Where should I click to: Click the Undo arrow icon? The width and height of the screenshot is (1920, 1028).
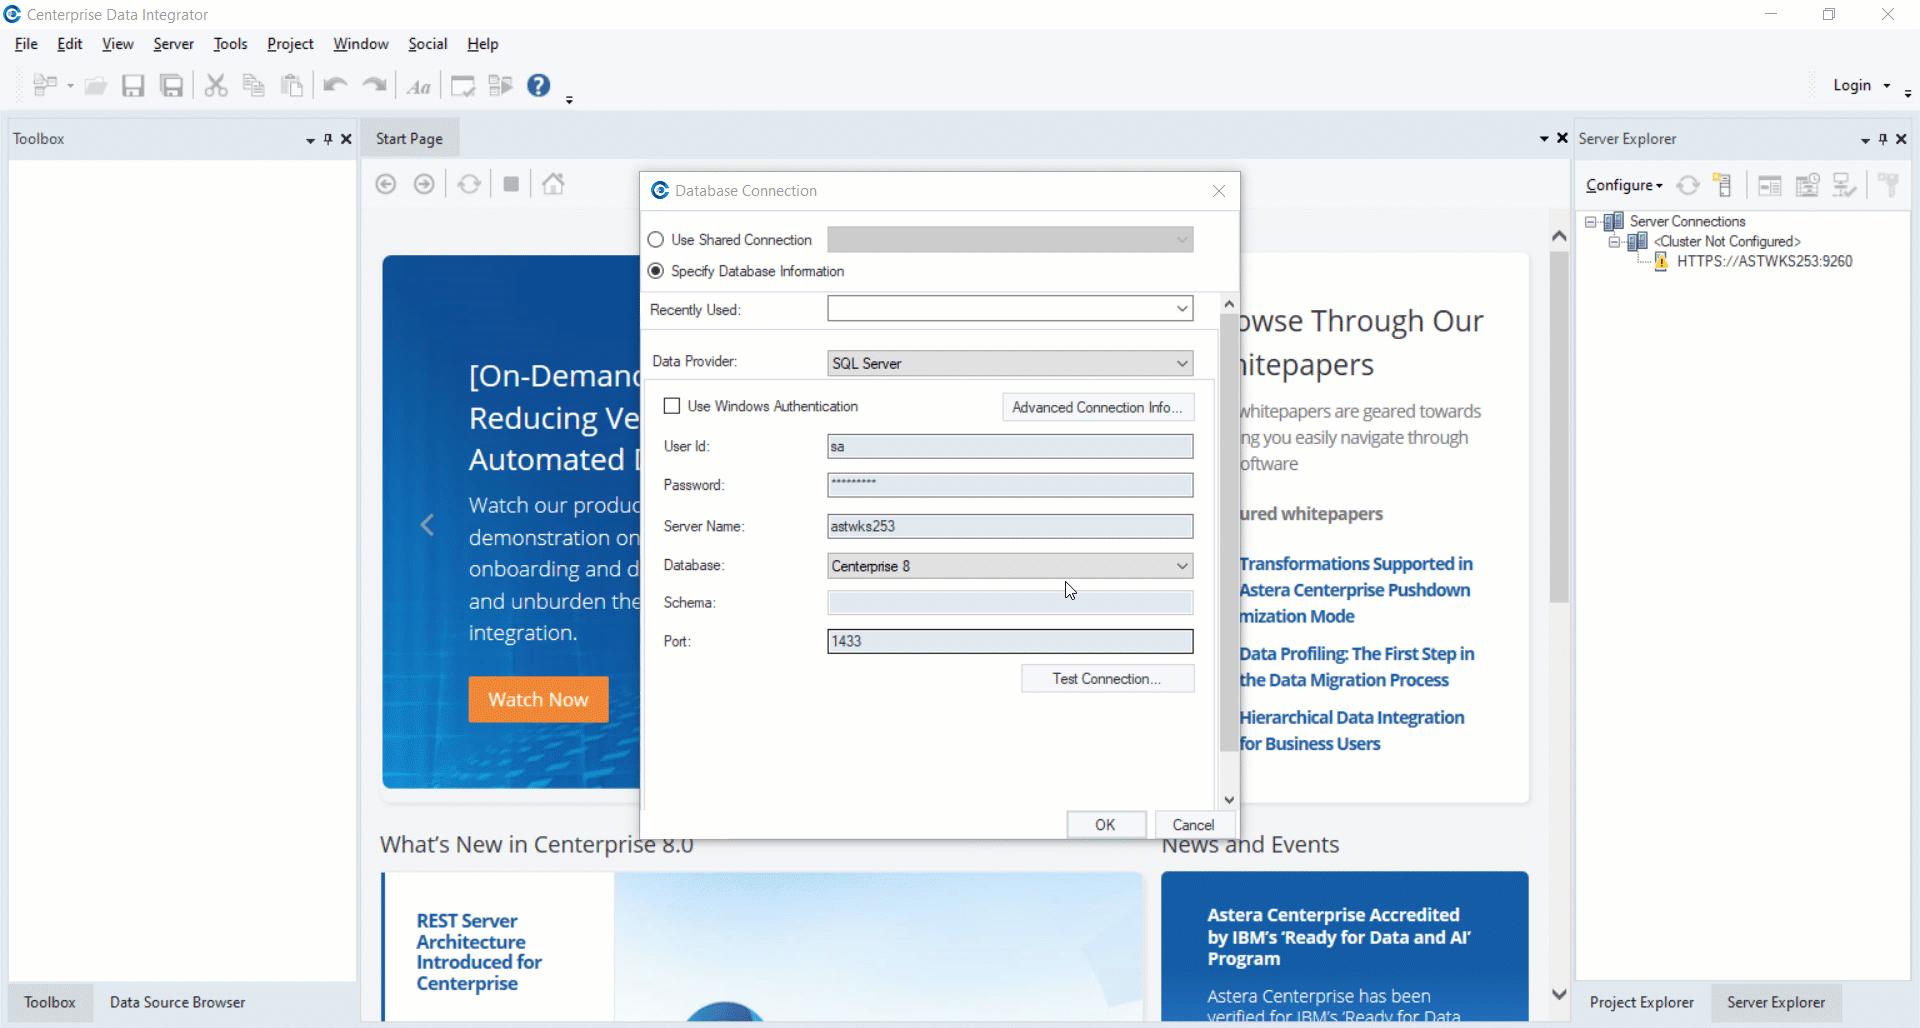334,86
